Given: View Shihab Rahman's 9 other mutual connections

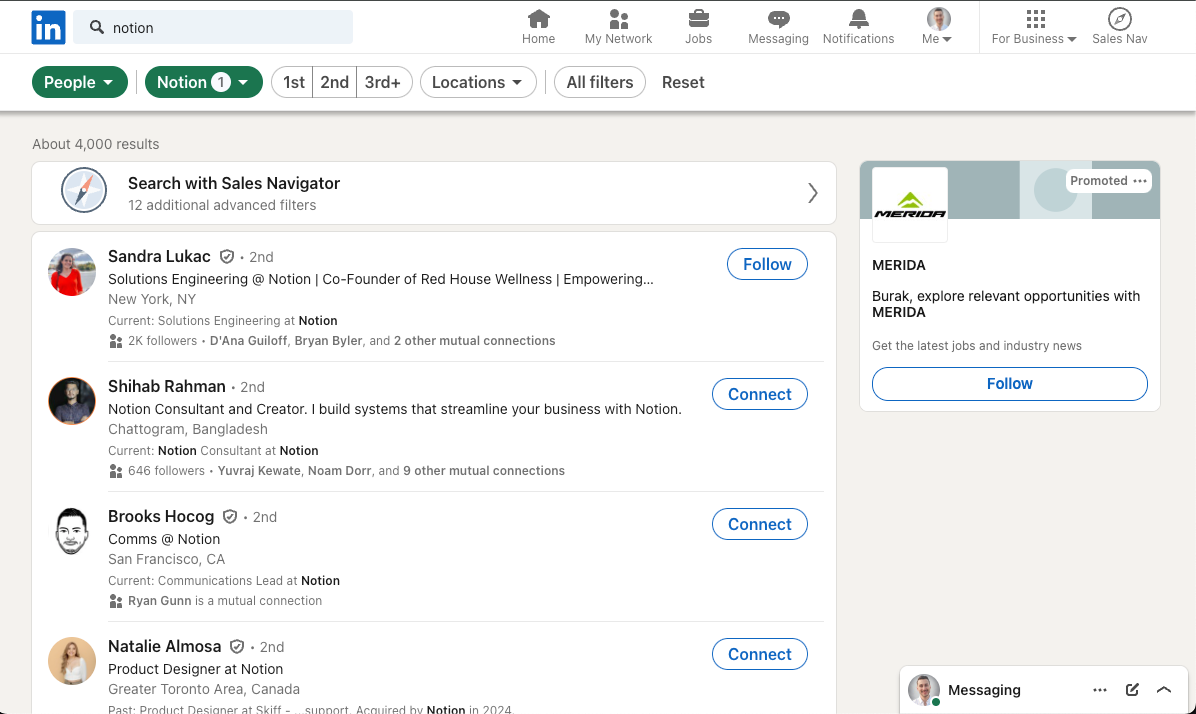Looking at the screenshot, I should point(484,471).
